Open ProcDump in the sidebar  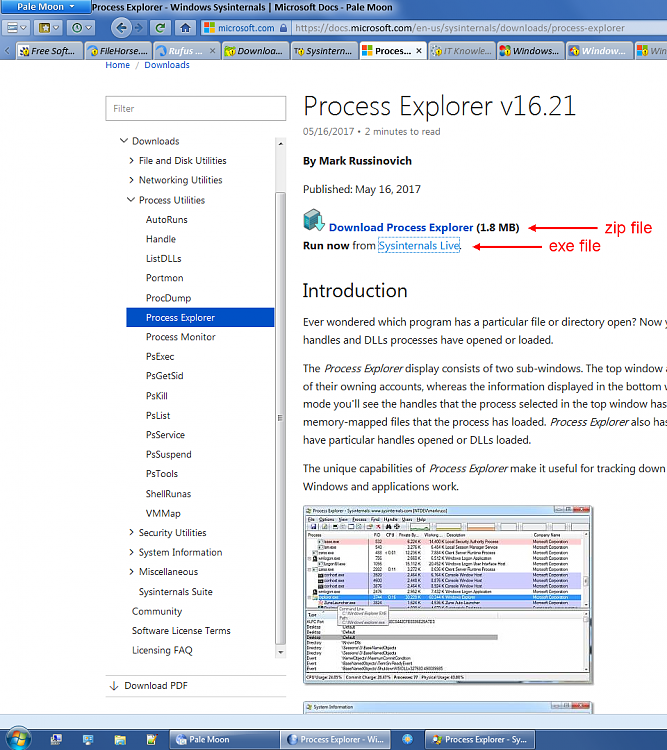168,298
